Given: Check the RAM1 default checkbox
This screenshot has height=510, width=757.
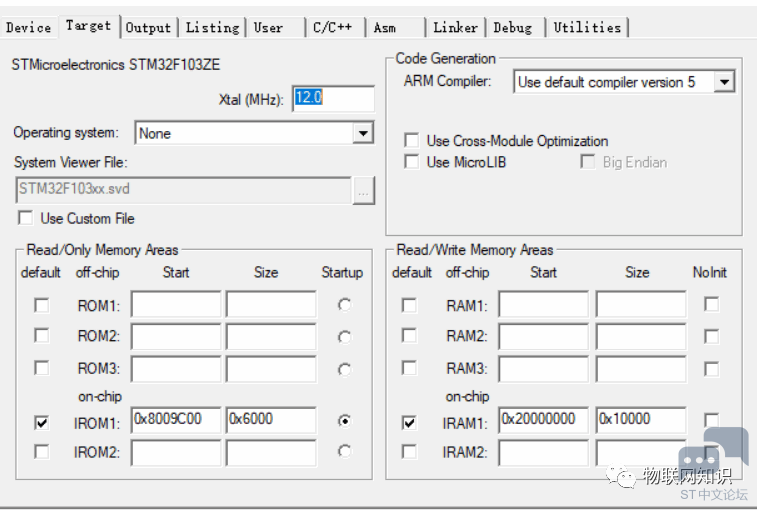Looking at the screenshot, I should (409, 305).
